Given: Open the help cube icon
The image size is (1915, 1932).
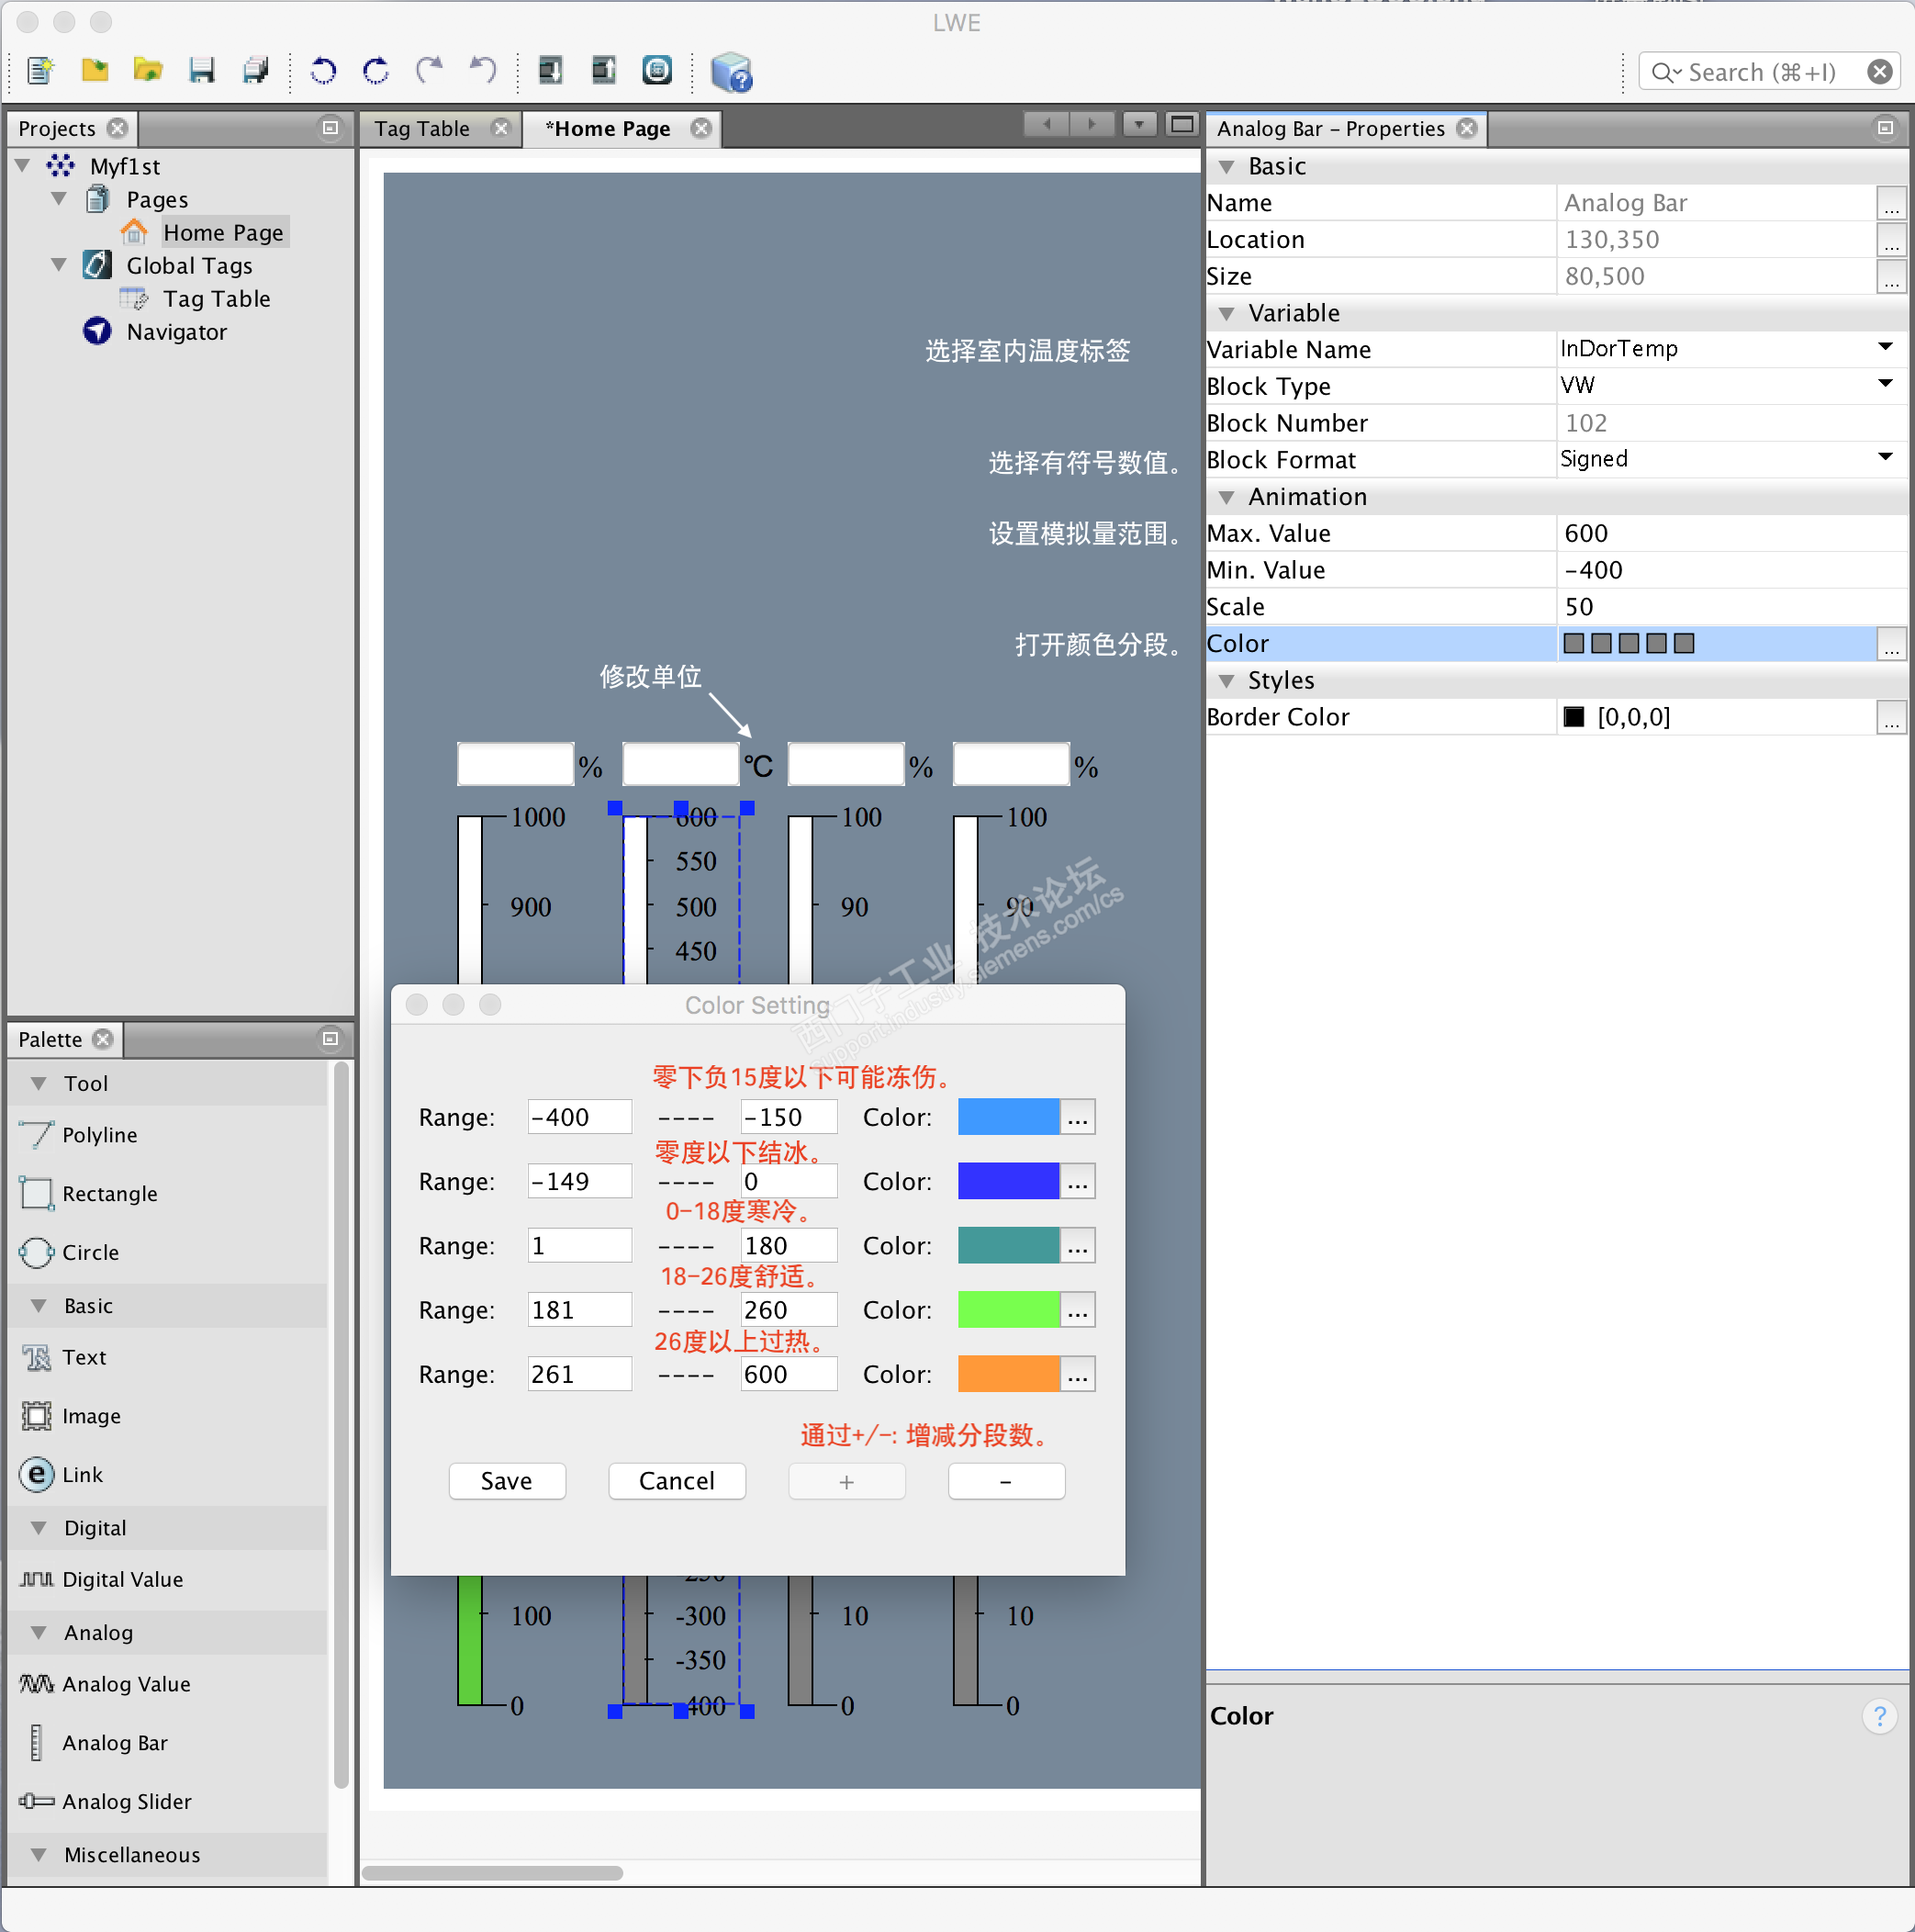Looking at the screenshot, I should [x=731, y=72].
